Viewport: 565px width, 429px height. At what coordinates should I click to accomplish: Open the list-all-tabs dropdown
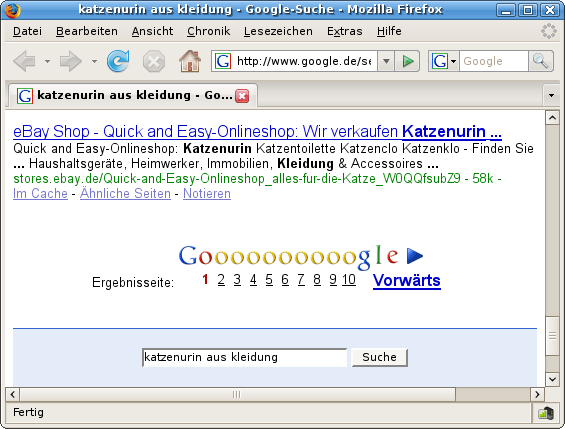pyautogui.click(x=551, y=95)
